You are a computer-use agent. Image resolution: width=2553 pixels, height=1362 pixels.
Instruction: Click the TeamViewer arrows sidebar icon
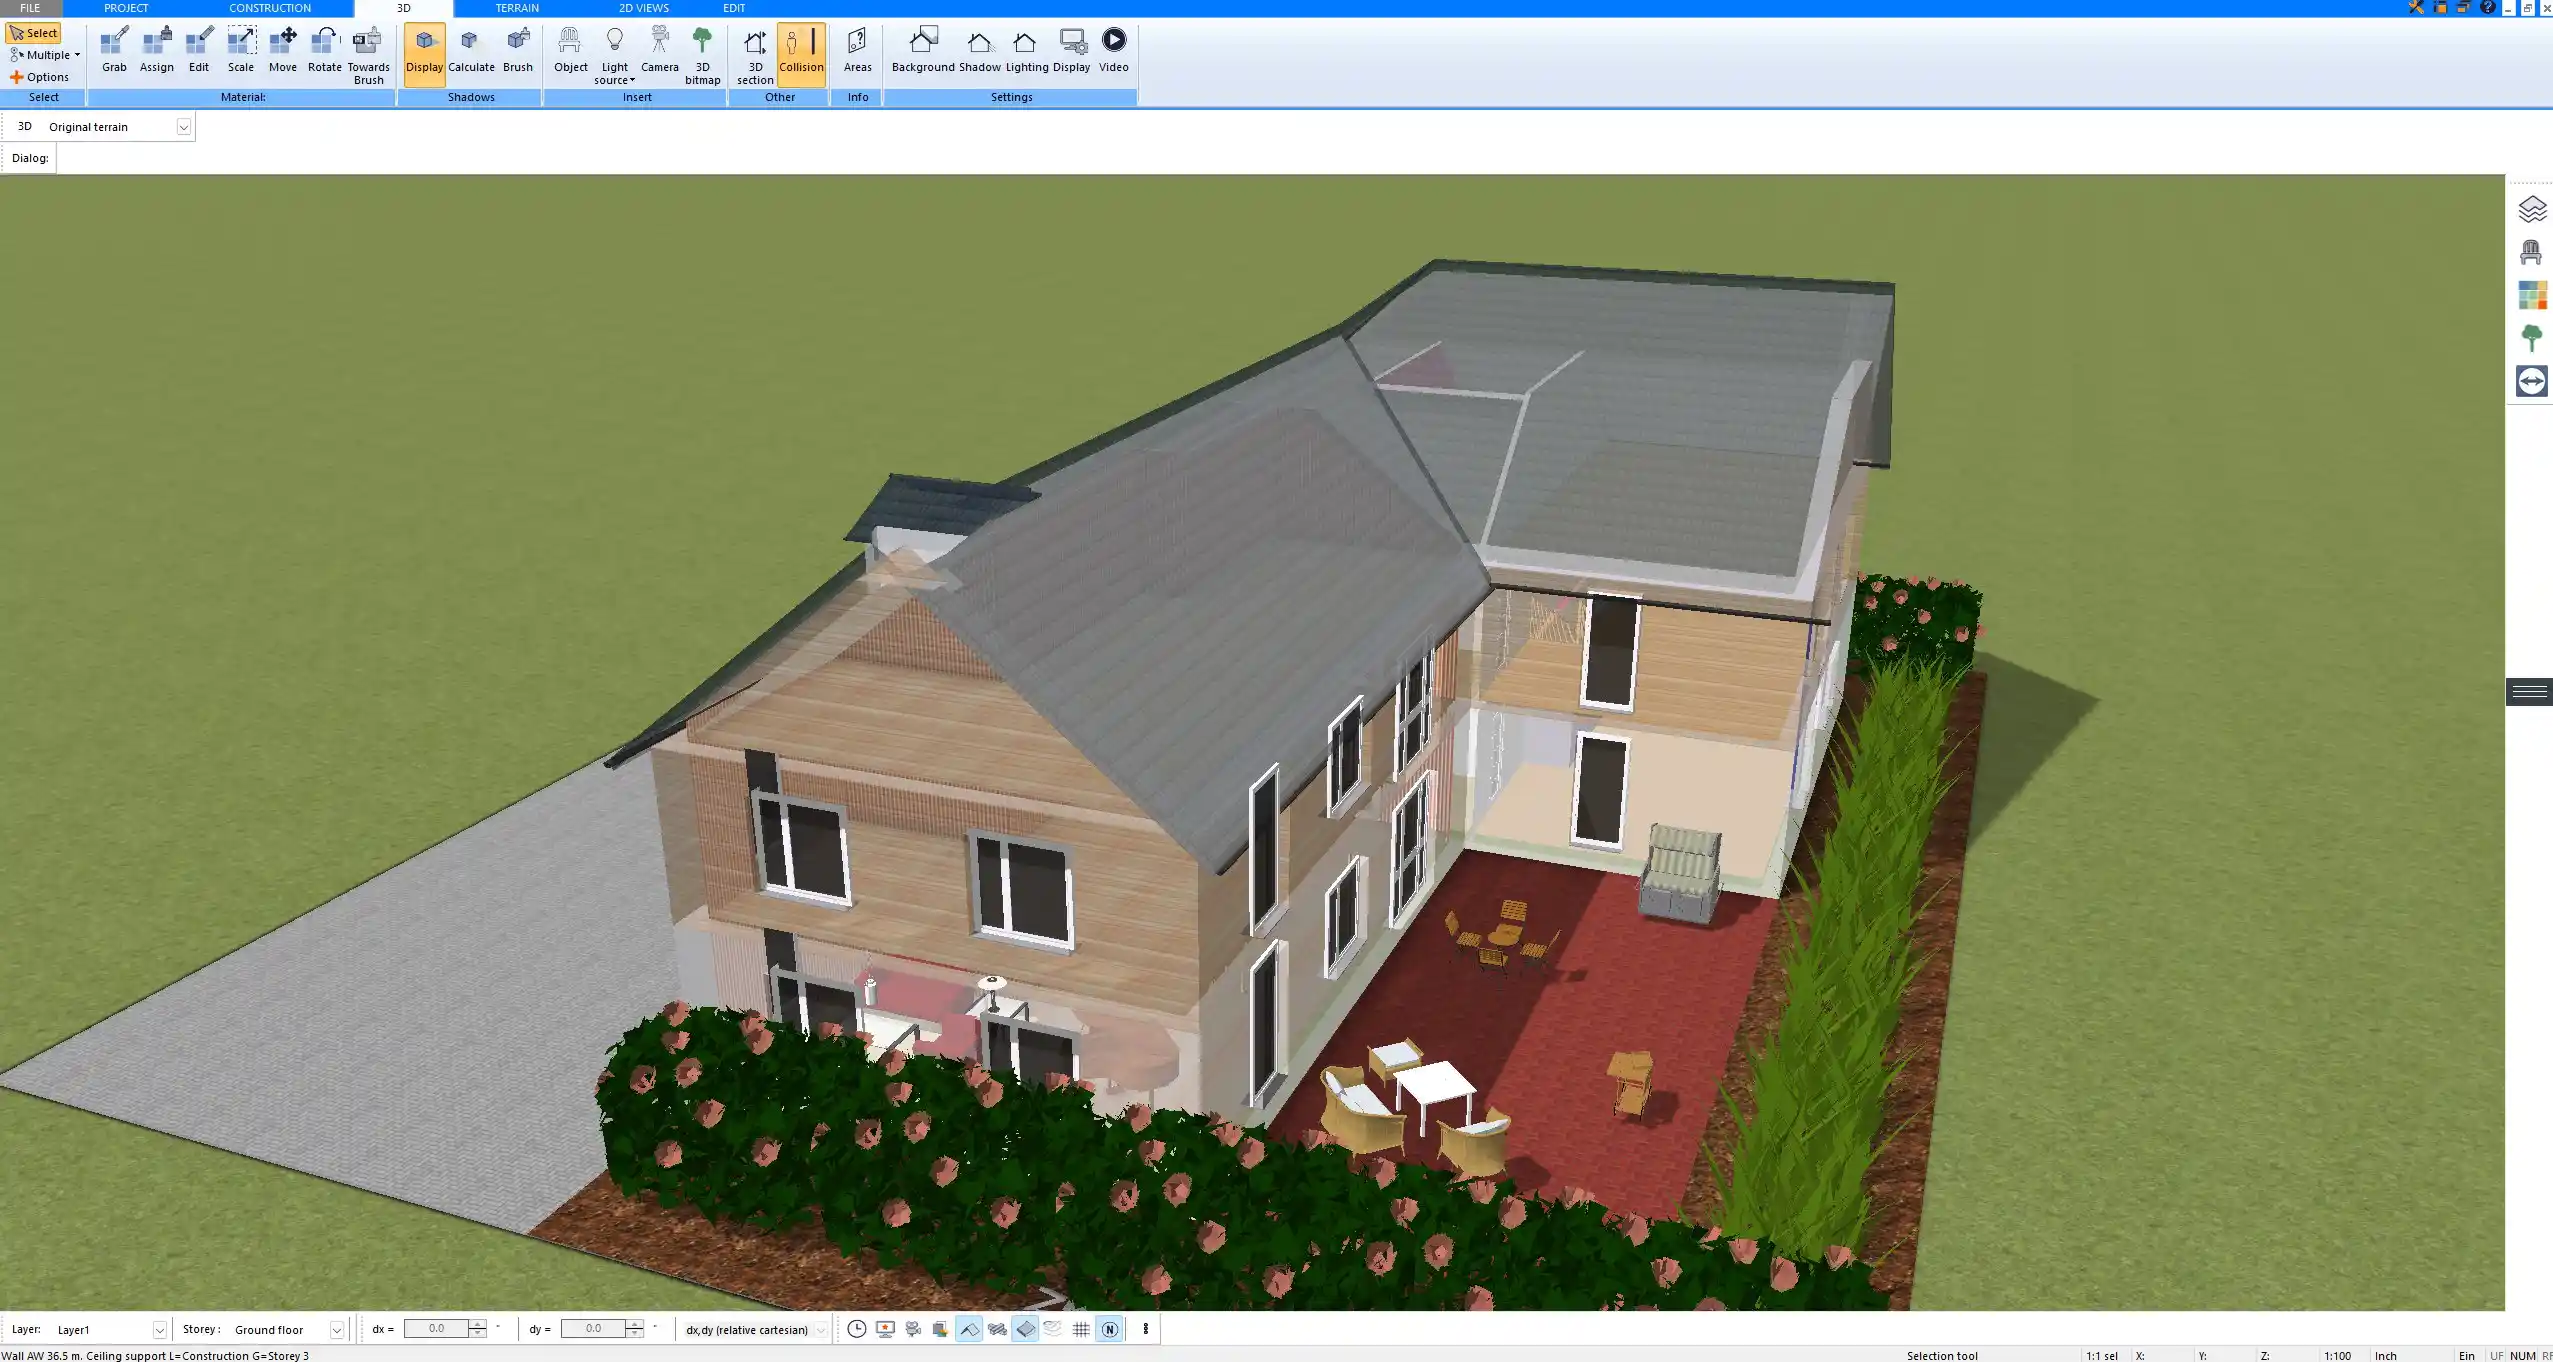pyautogui.click(x=2531, y=381)
